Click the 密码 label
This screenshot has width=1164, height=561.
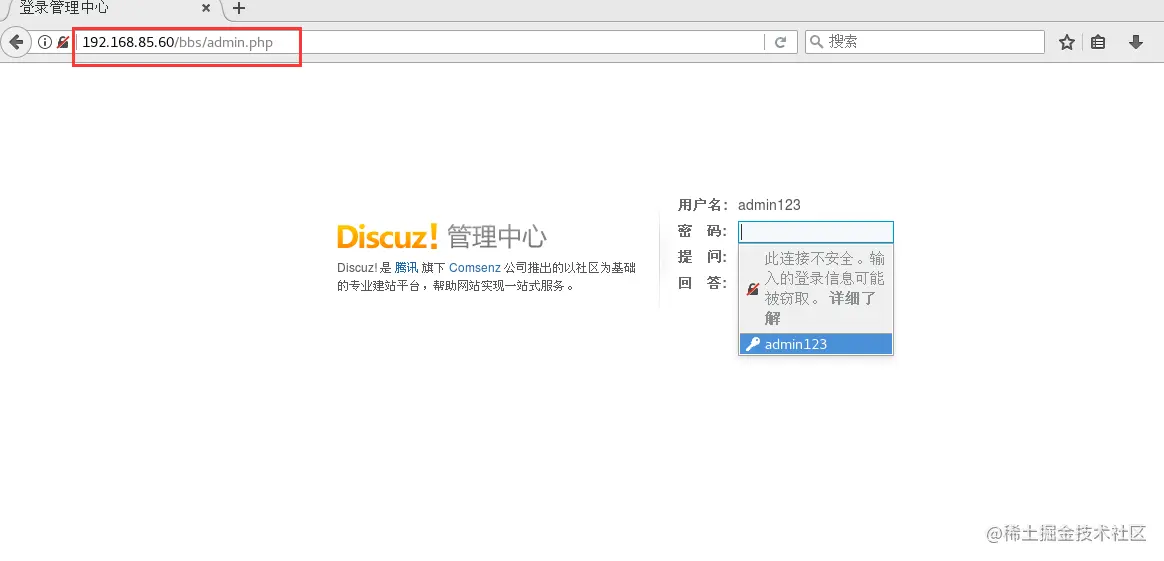click(702, 232)
